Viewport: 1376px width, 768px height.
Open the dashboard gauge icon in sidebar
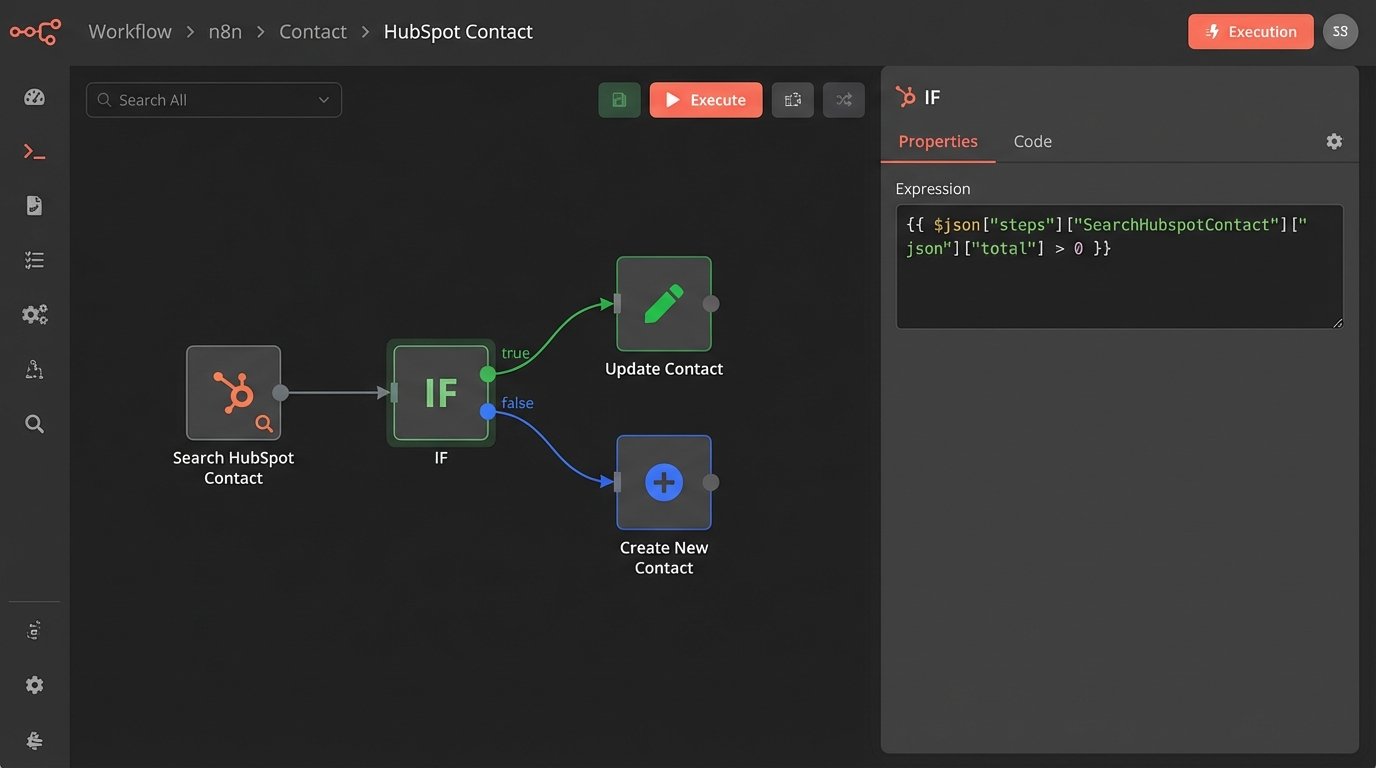point(34,97)
